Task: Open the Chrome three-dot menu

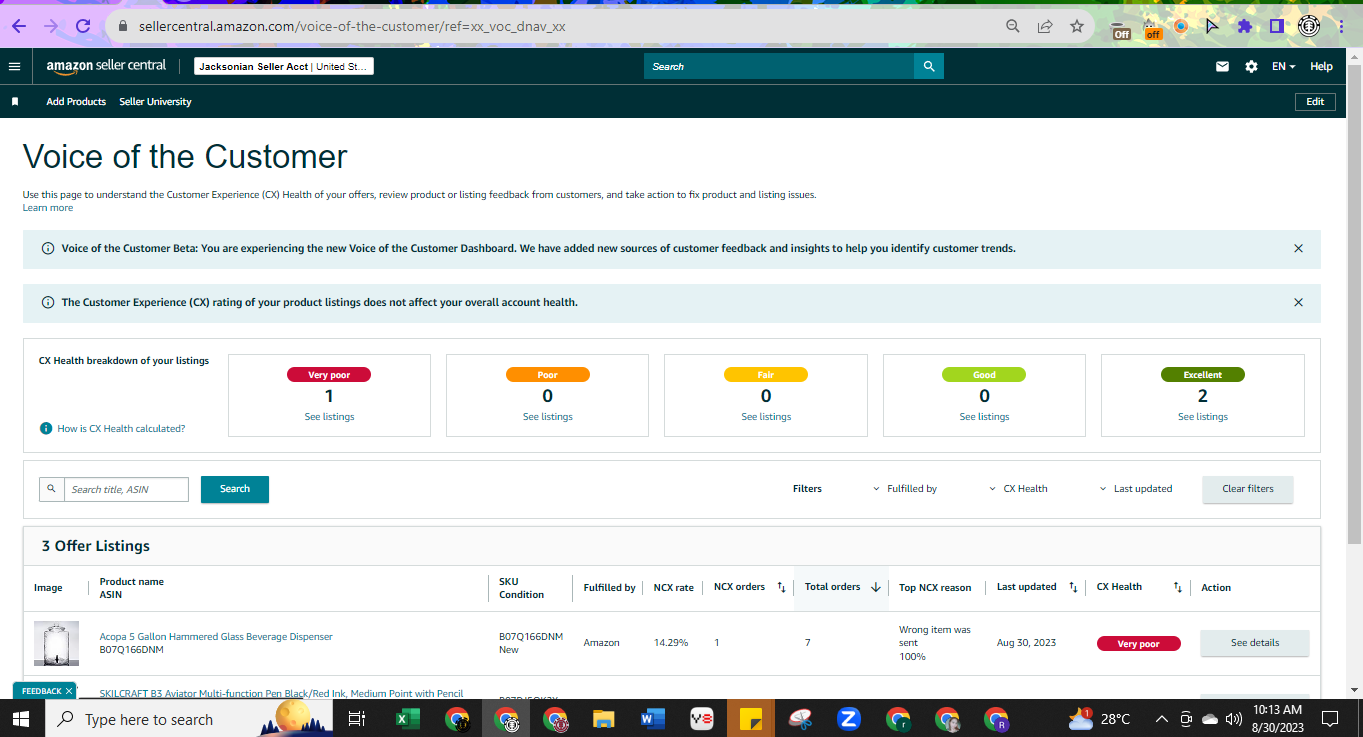Action: tap(1343, 27)
